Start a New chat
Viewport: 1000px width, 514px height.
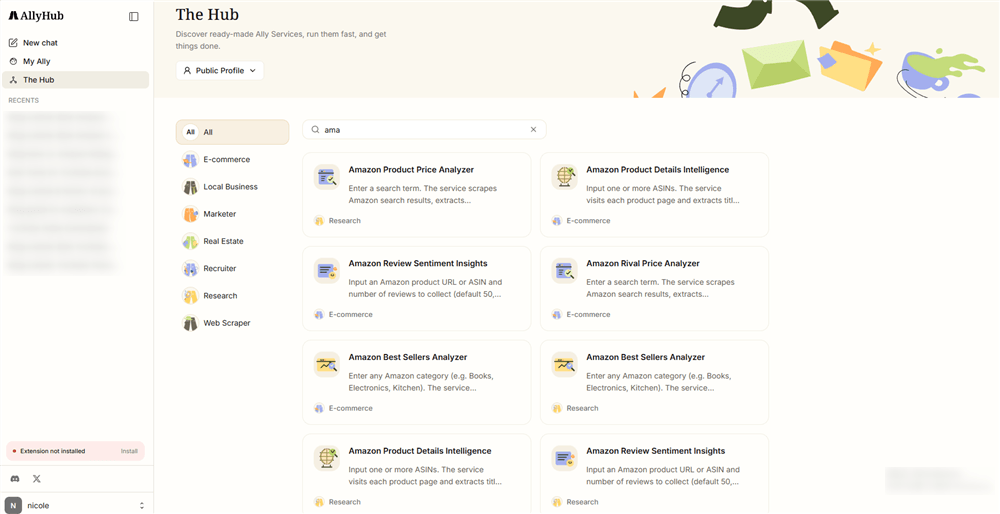click(x=75, y=43)
